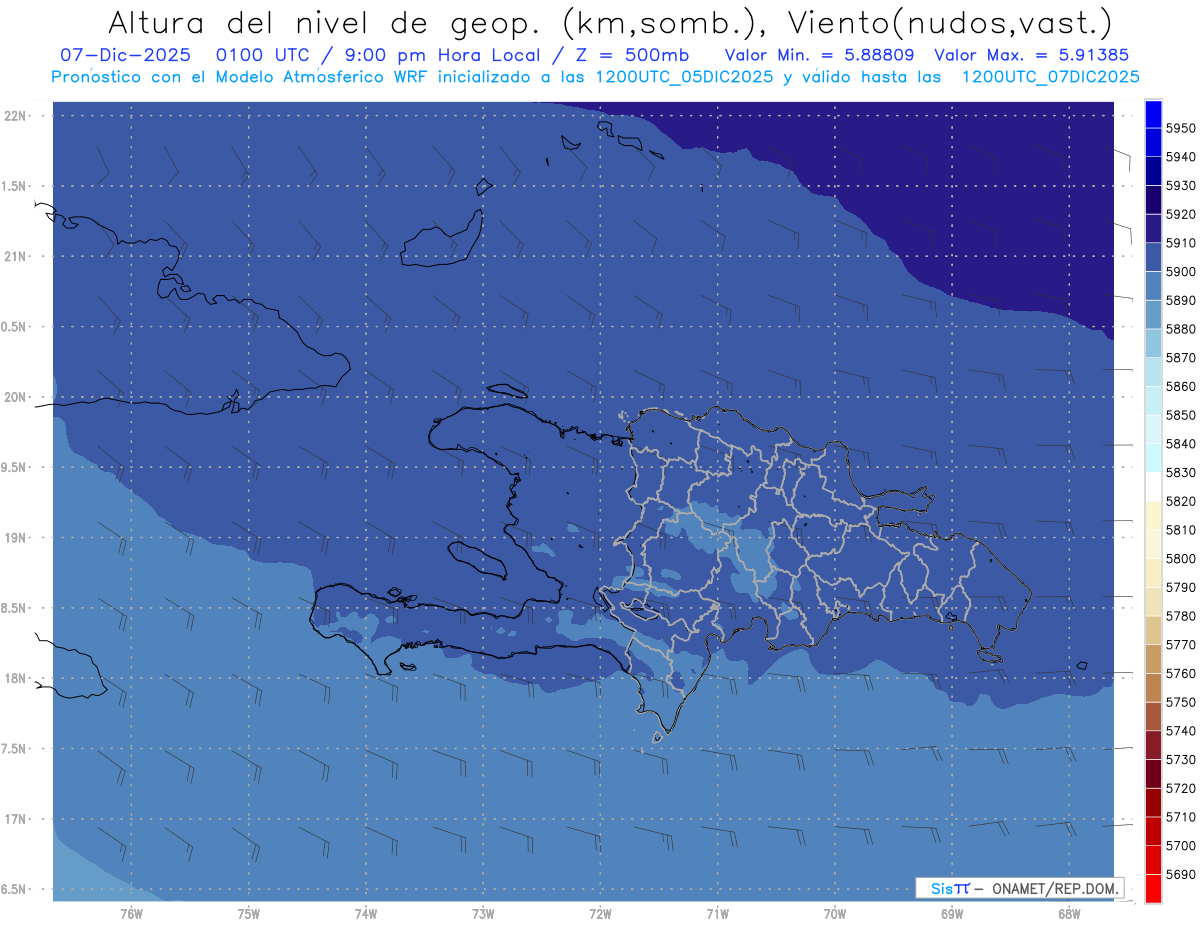Click legend value 5880

[1180, 329]
